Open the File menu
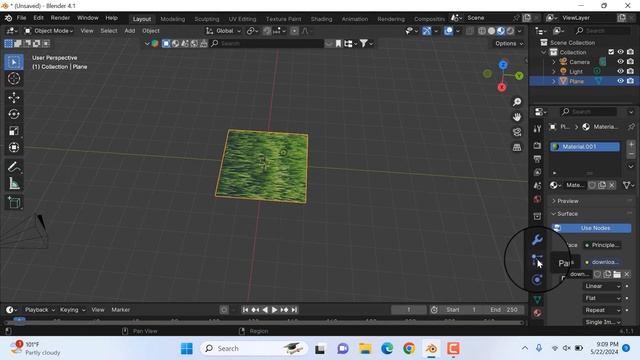This screenshot has width=640, height=360. (21, 18)
